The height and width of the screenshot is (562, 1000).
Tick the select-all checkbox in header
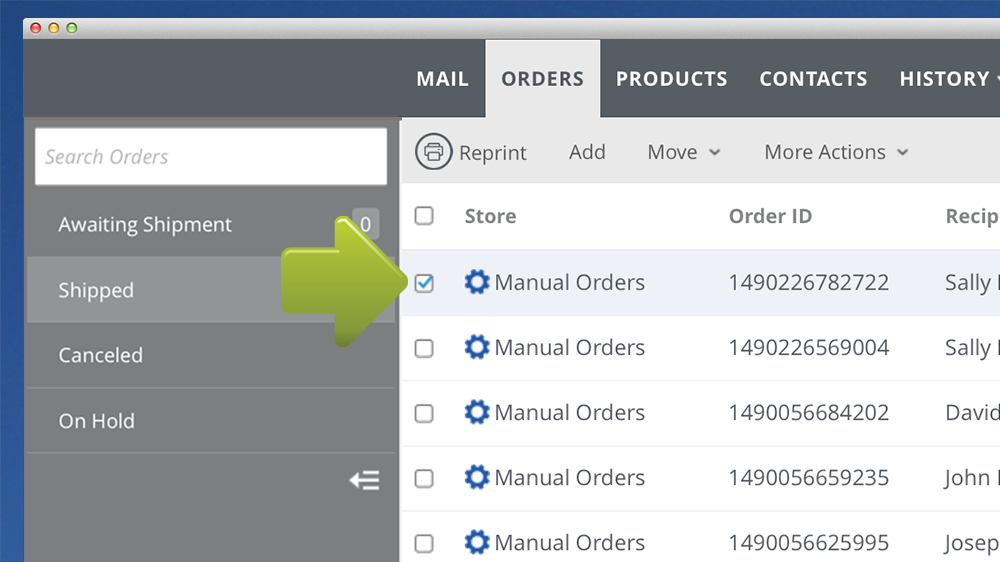(424, 216)
